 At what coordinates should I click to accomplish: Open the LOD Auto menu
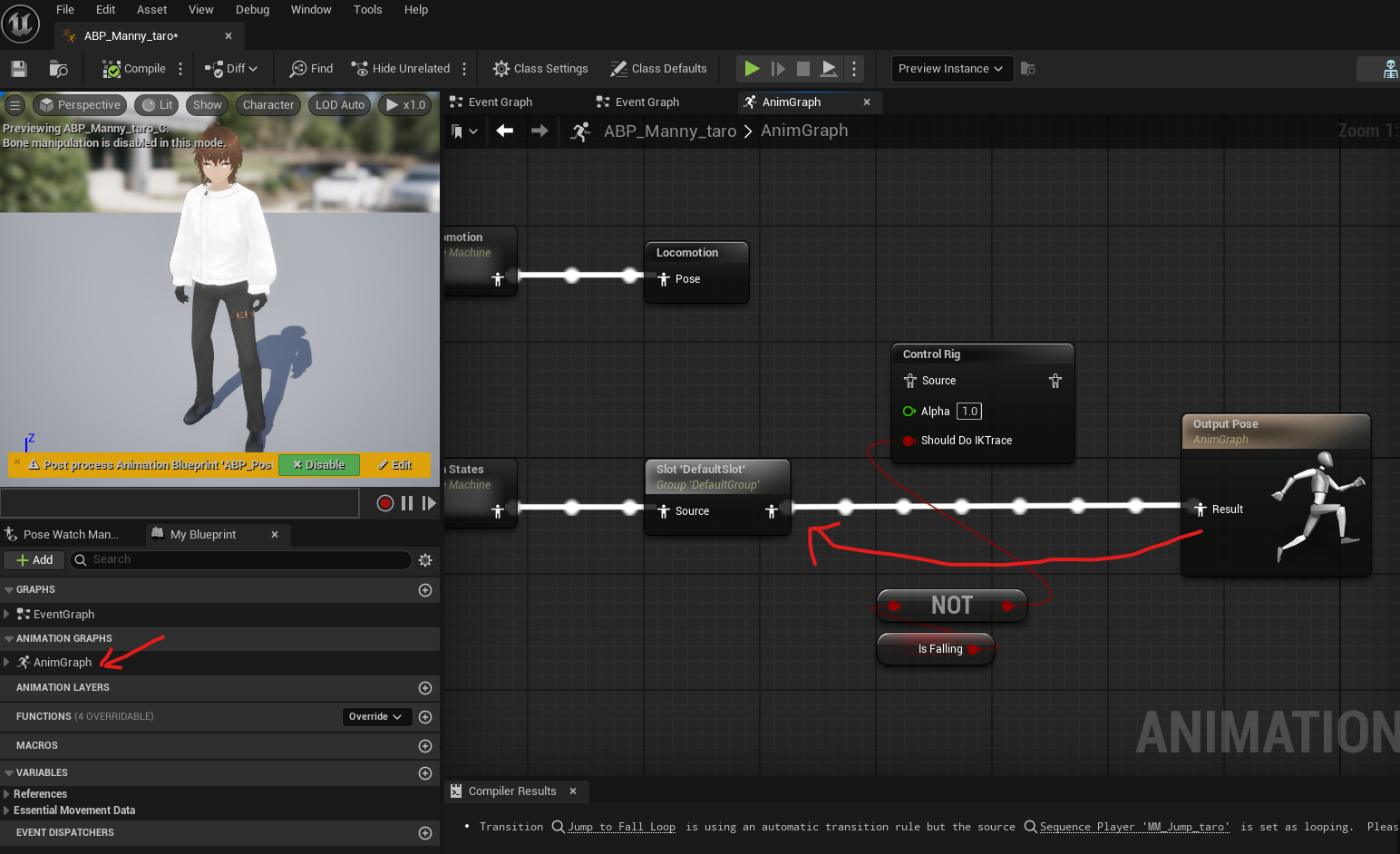tap(340, 105)
